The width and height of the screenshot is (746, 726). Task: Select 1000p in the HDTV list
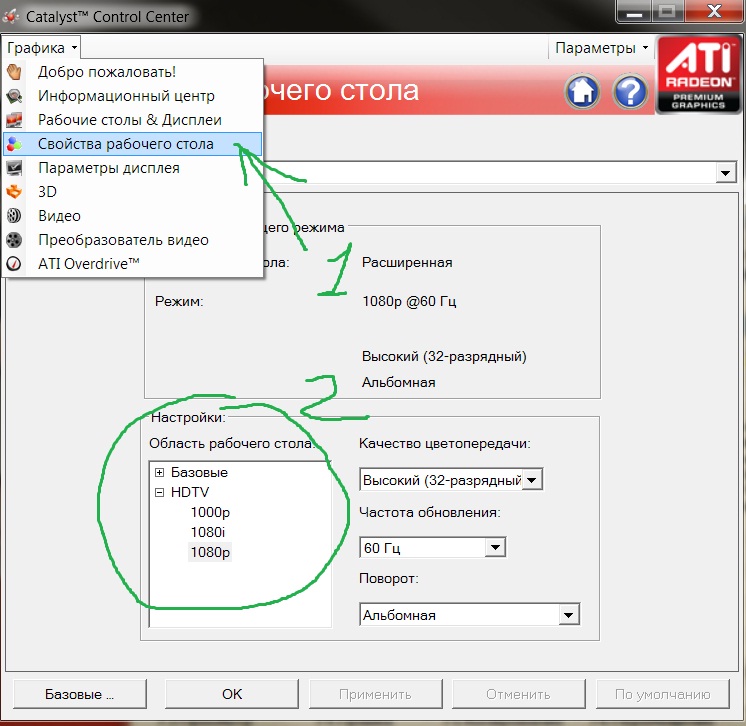coord(210,512)
